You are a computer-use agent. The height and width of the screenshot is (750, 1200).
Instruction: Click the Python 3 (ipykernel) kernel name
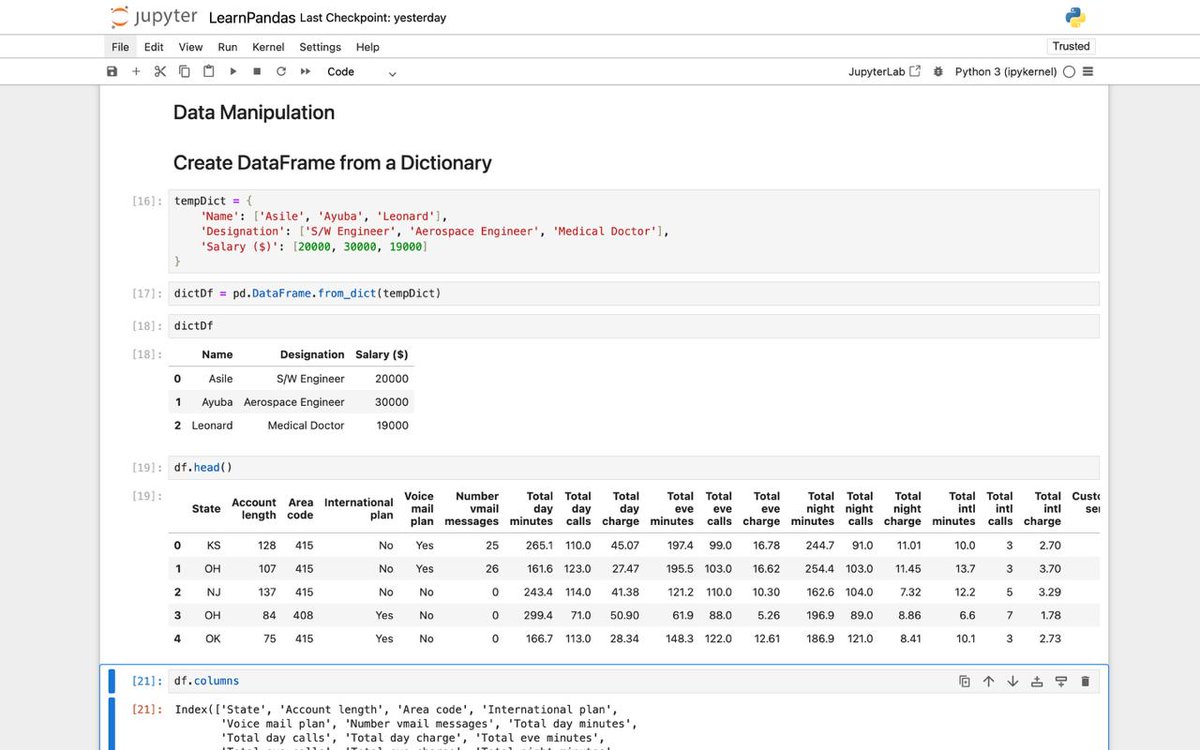tap(1005, 72)
